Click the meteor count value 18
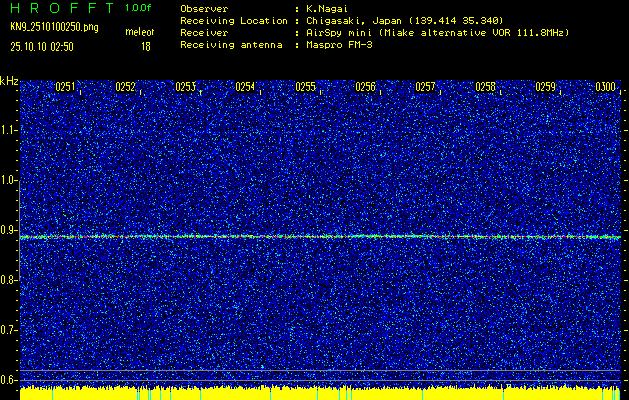The height and width of the screenshot is (400, 629). 146,46
